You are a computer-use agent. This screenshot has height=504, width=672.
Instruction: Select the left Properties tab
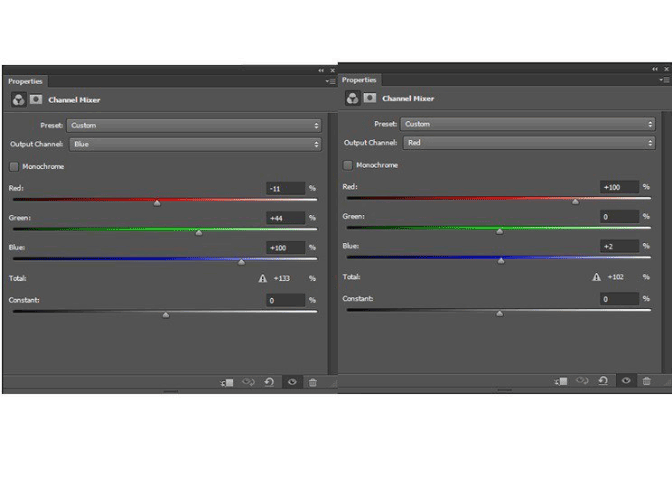(25, 81)
